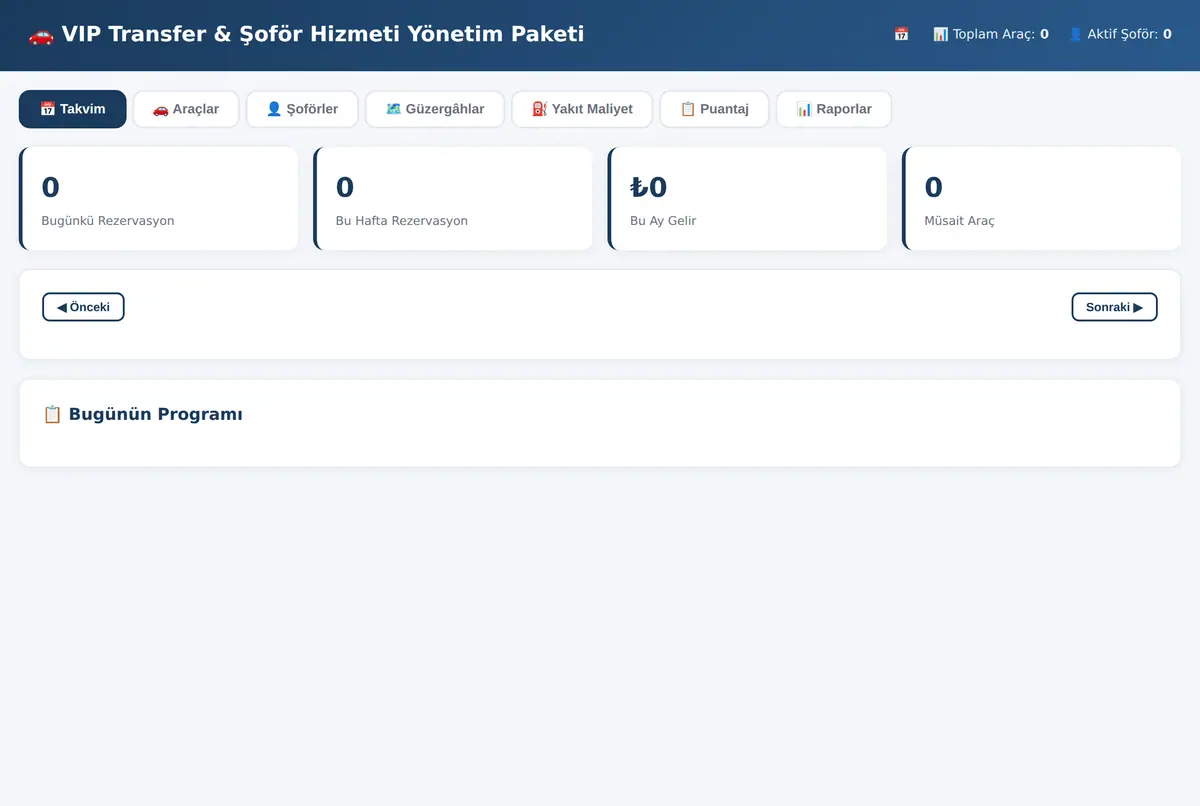
Task: Open the Yakıt Maliyet tab
Action: [582, 109]
